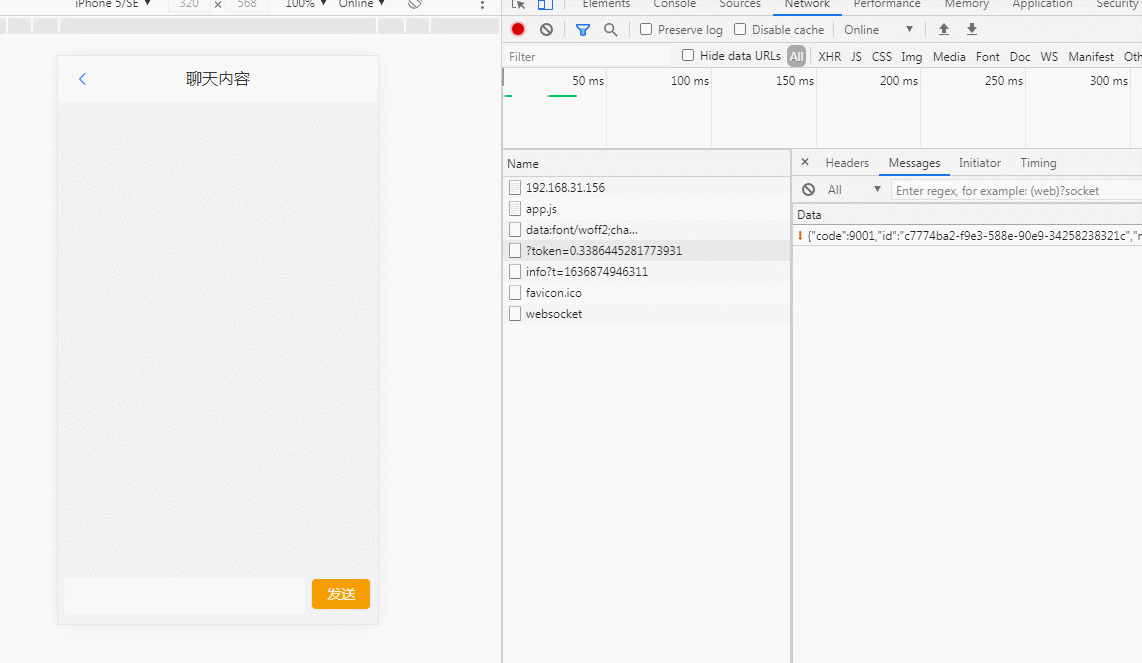1142x663 pixels.
Task: Close the request details panel
Action: (x=805, y=162)
